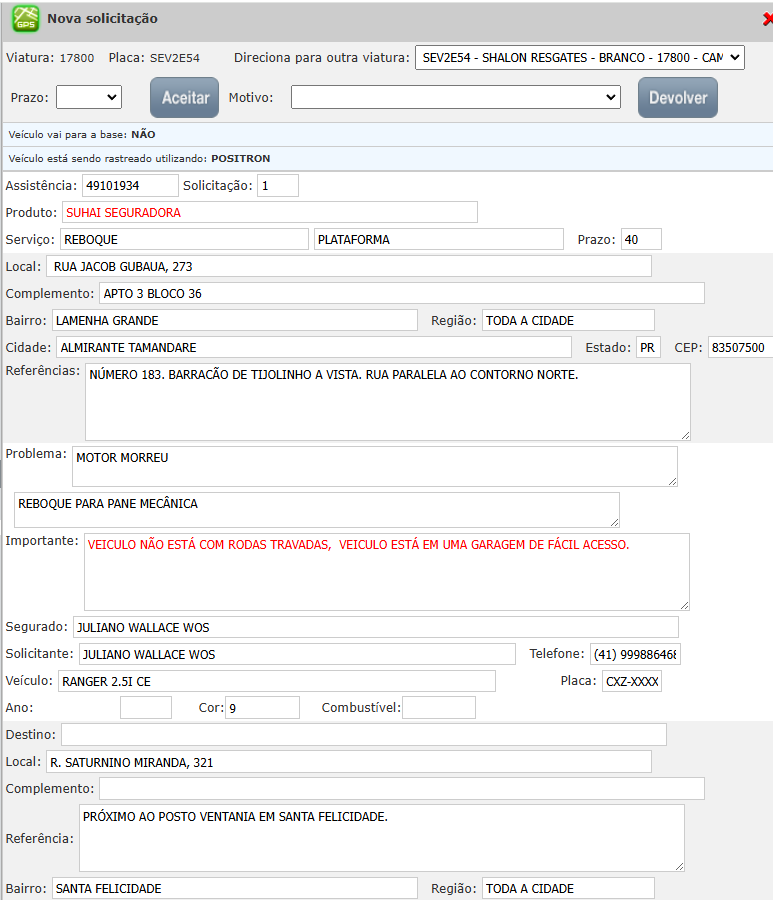Select the Solicitação number field
773x900 pixels.
pyautogui.click(x=277, y=186)
